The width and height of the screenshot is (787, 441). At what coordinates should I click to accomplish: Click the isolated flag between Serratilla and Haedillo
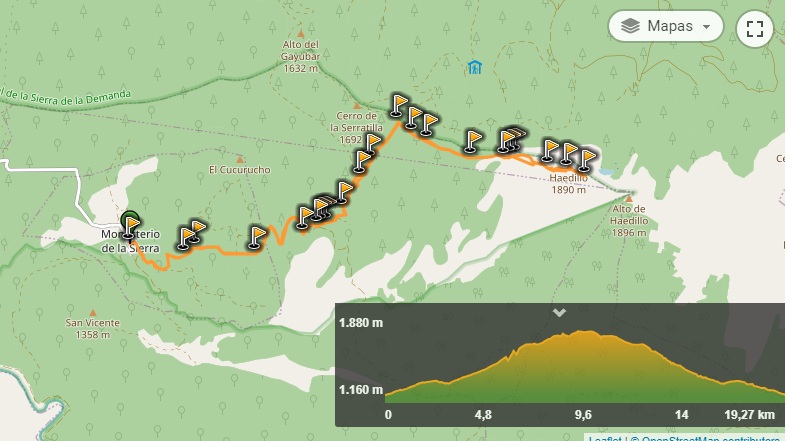pos(472,141)
